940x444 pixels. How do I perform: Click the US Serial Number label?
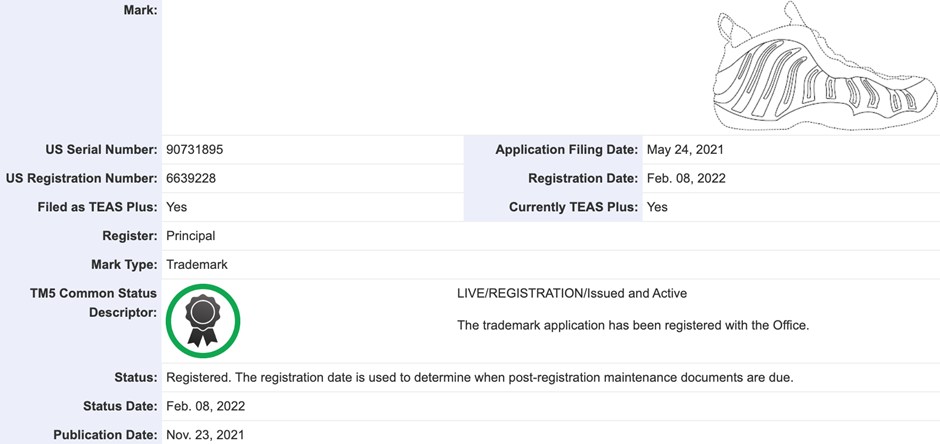(102, 150)
